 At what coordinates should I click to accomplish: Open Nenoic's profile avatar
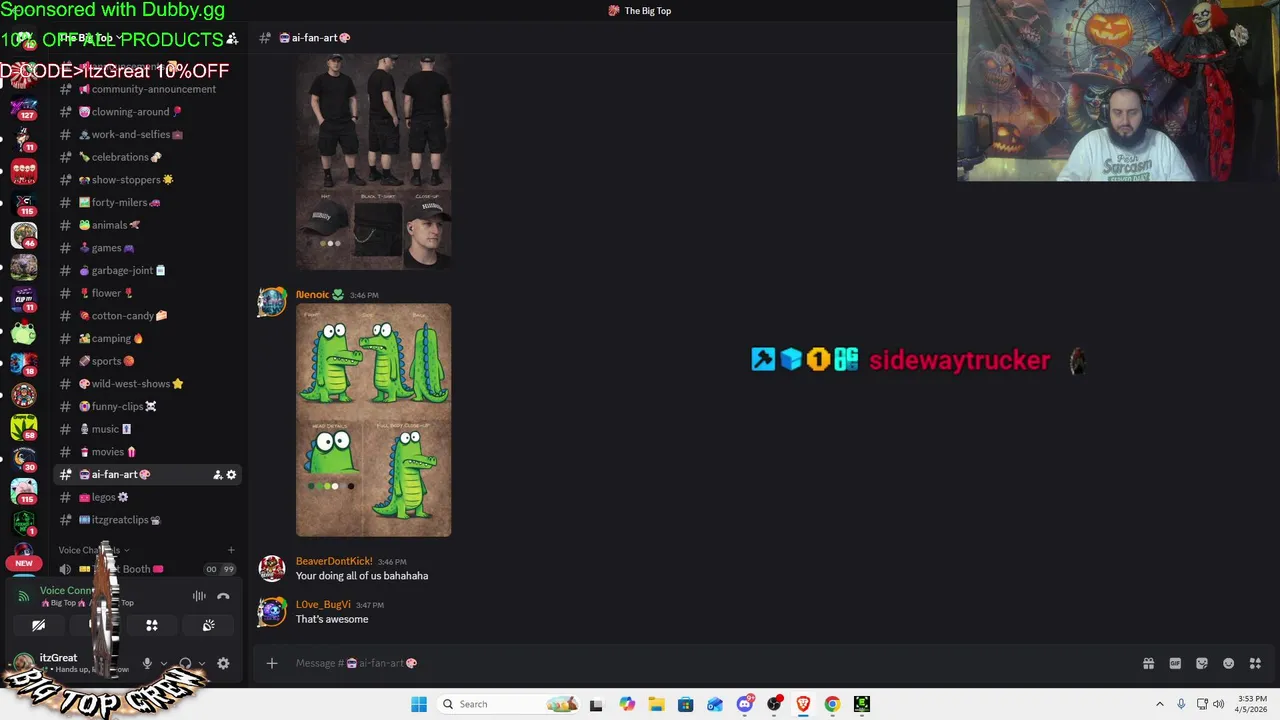point(272,302)
